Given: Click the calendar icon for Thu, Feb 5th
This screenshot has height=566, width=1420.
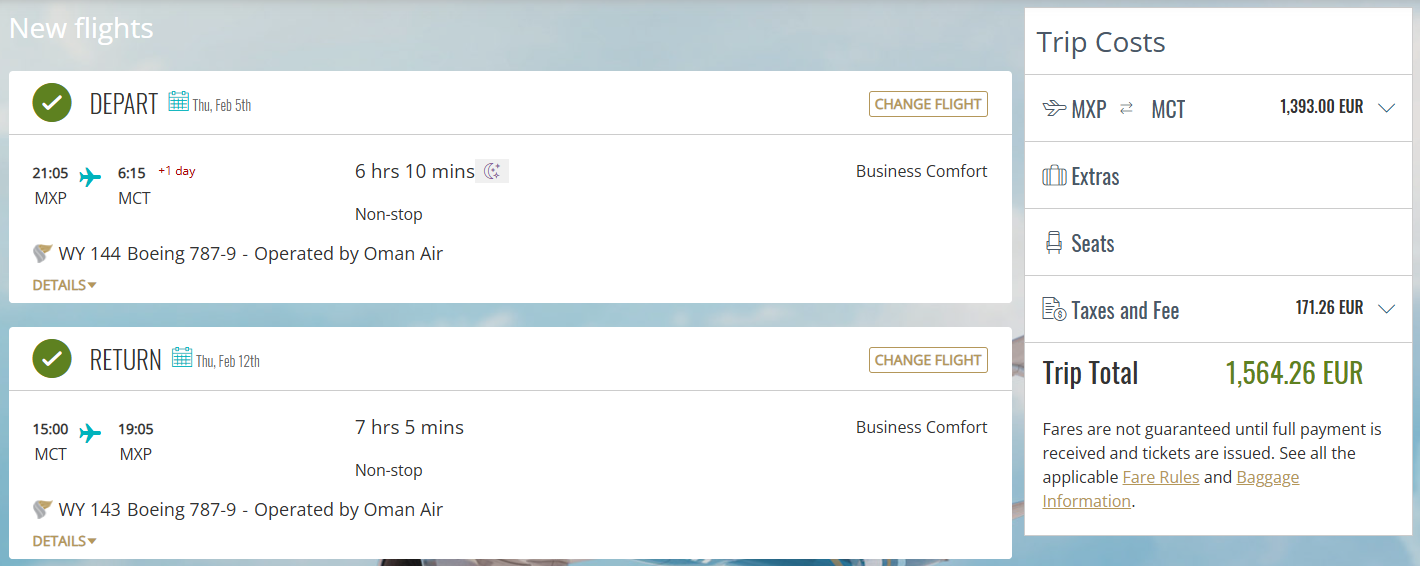Looking at the screenshot, I should click(x=179, y=101).
